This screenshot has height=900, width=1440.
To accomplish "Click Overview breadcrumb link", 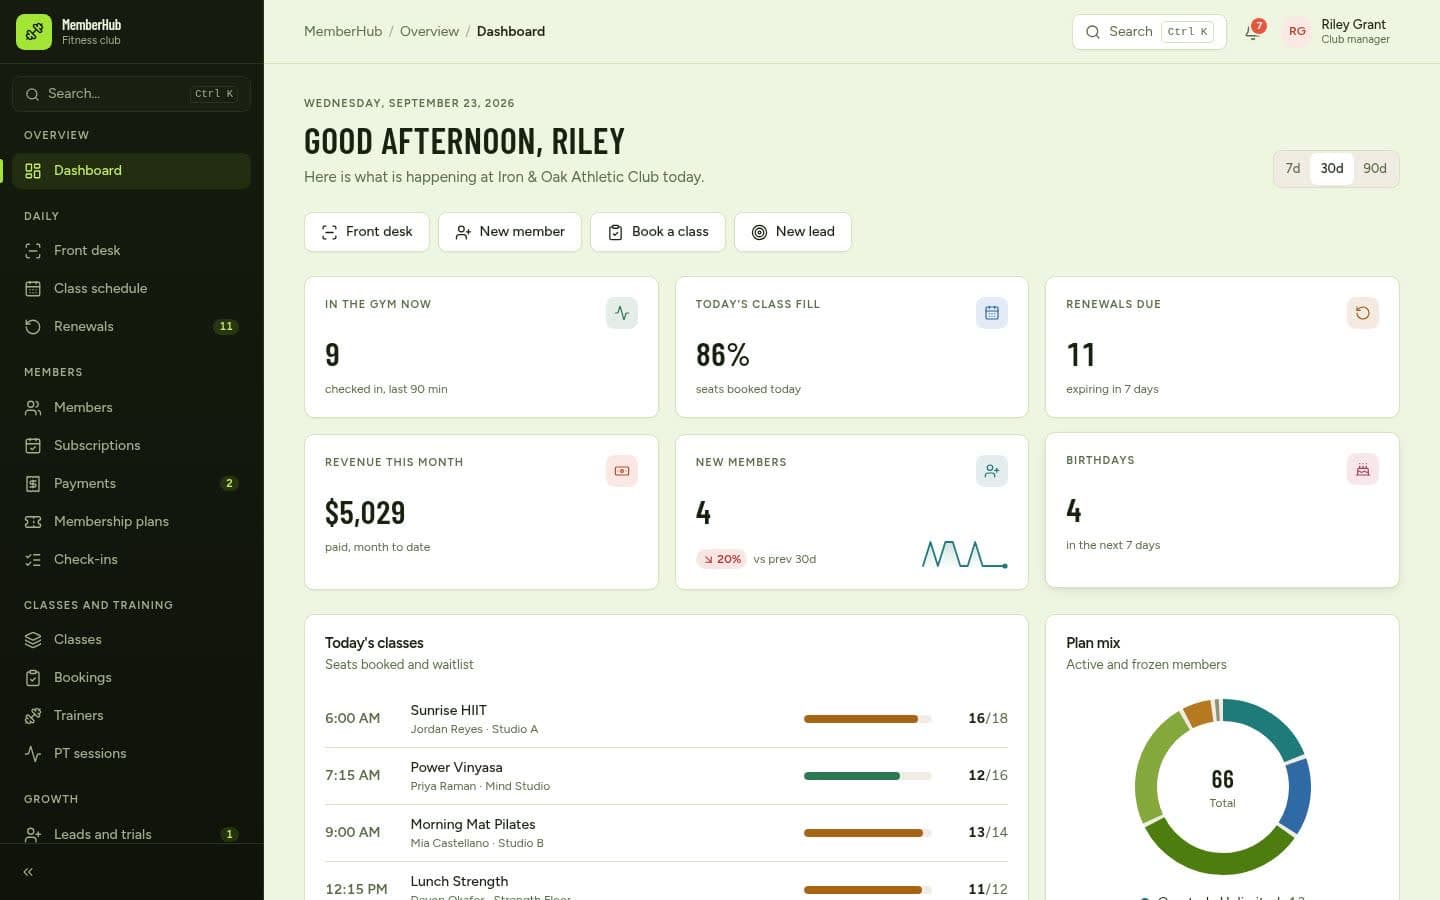I will (429, 32).
